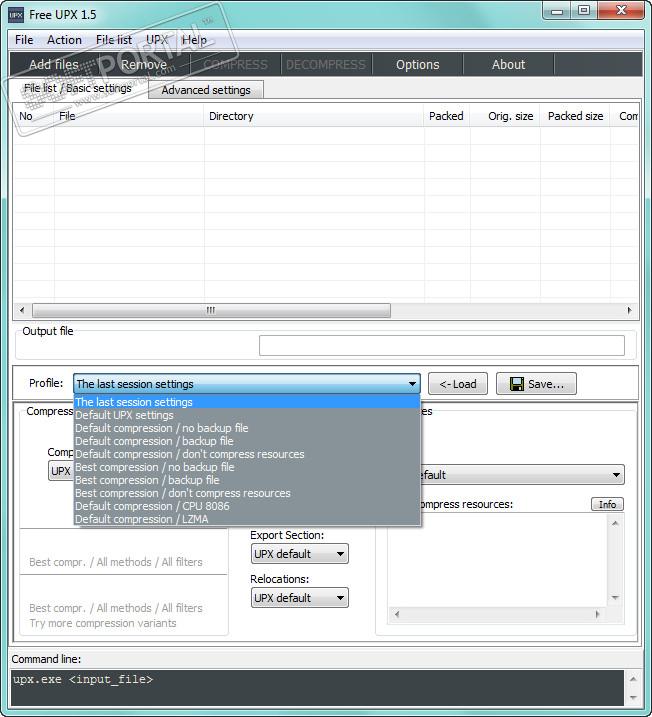This screenshot has height=717, width=652.
Task: Open the Relocations dropdown
Action: coord(299,598)
